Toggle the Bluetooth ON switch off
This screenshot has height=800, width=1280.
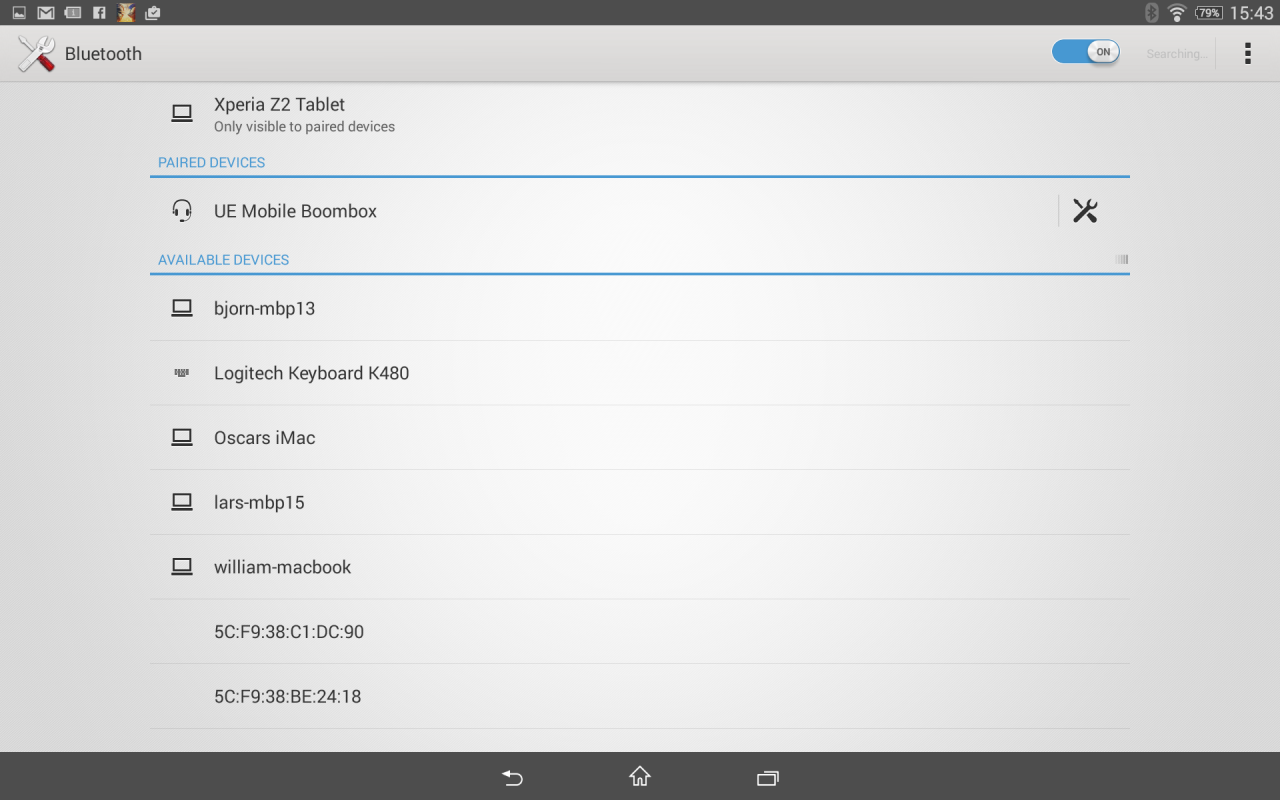pyautogui.click(x=1085, y=52)
